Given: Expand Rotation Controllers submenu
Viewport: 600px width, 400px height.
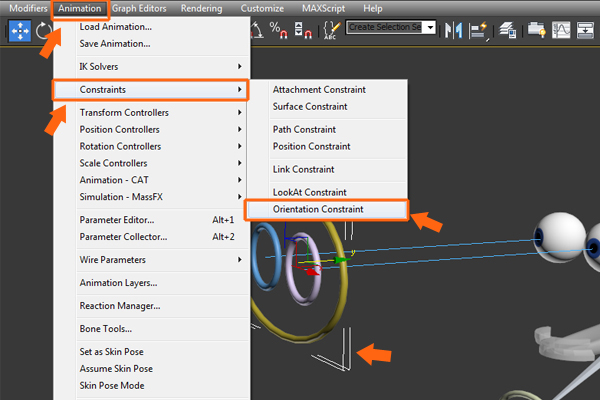Looking at the screenshot, I should (152, 146).
